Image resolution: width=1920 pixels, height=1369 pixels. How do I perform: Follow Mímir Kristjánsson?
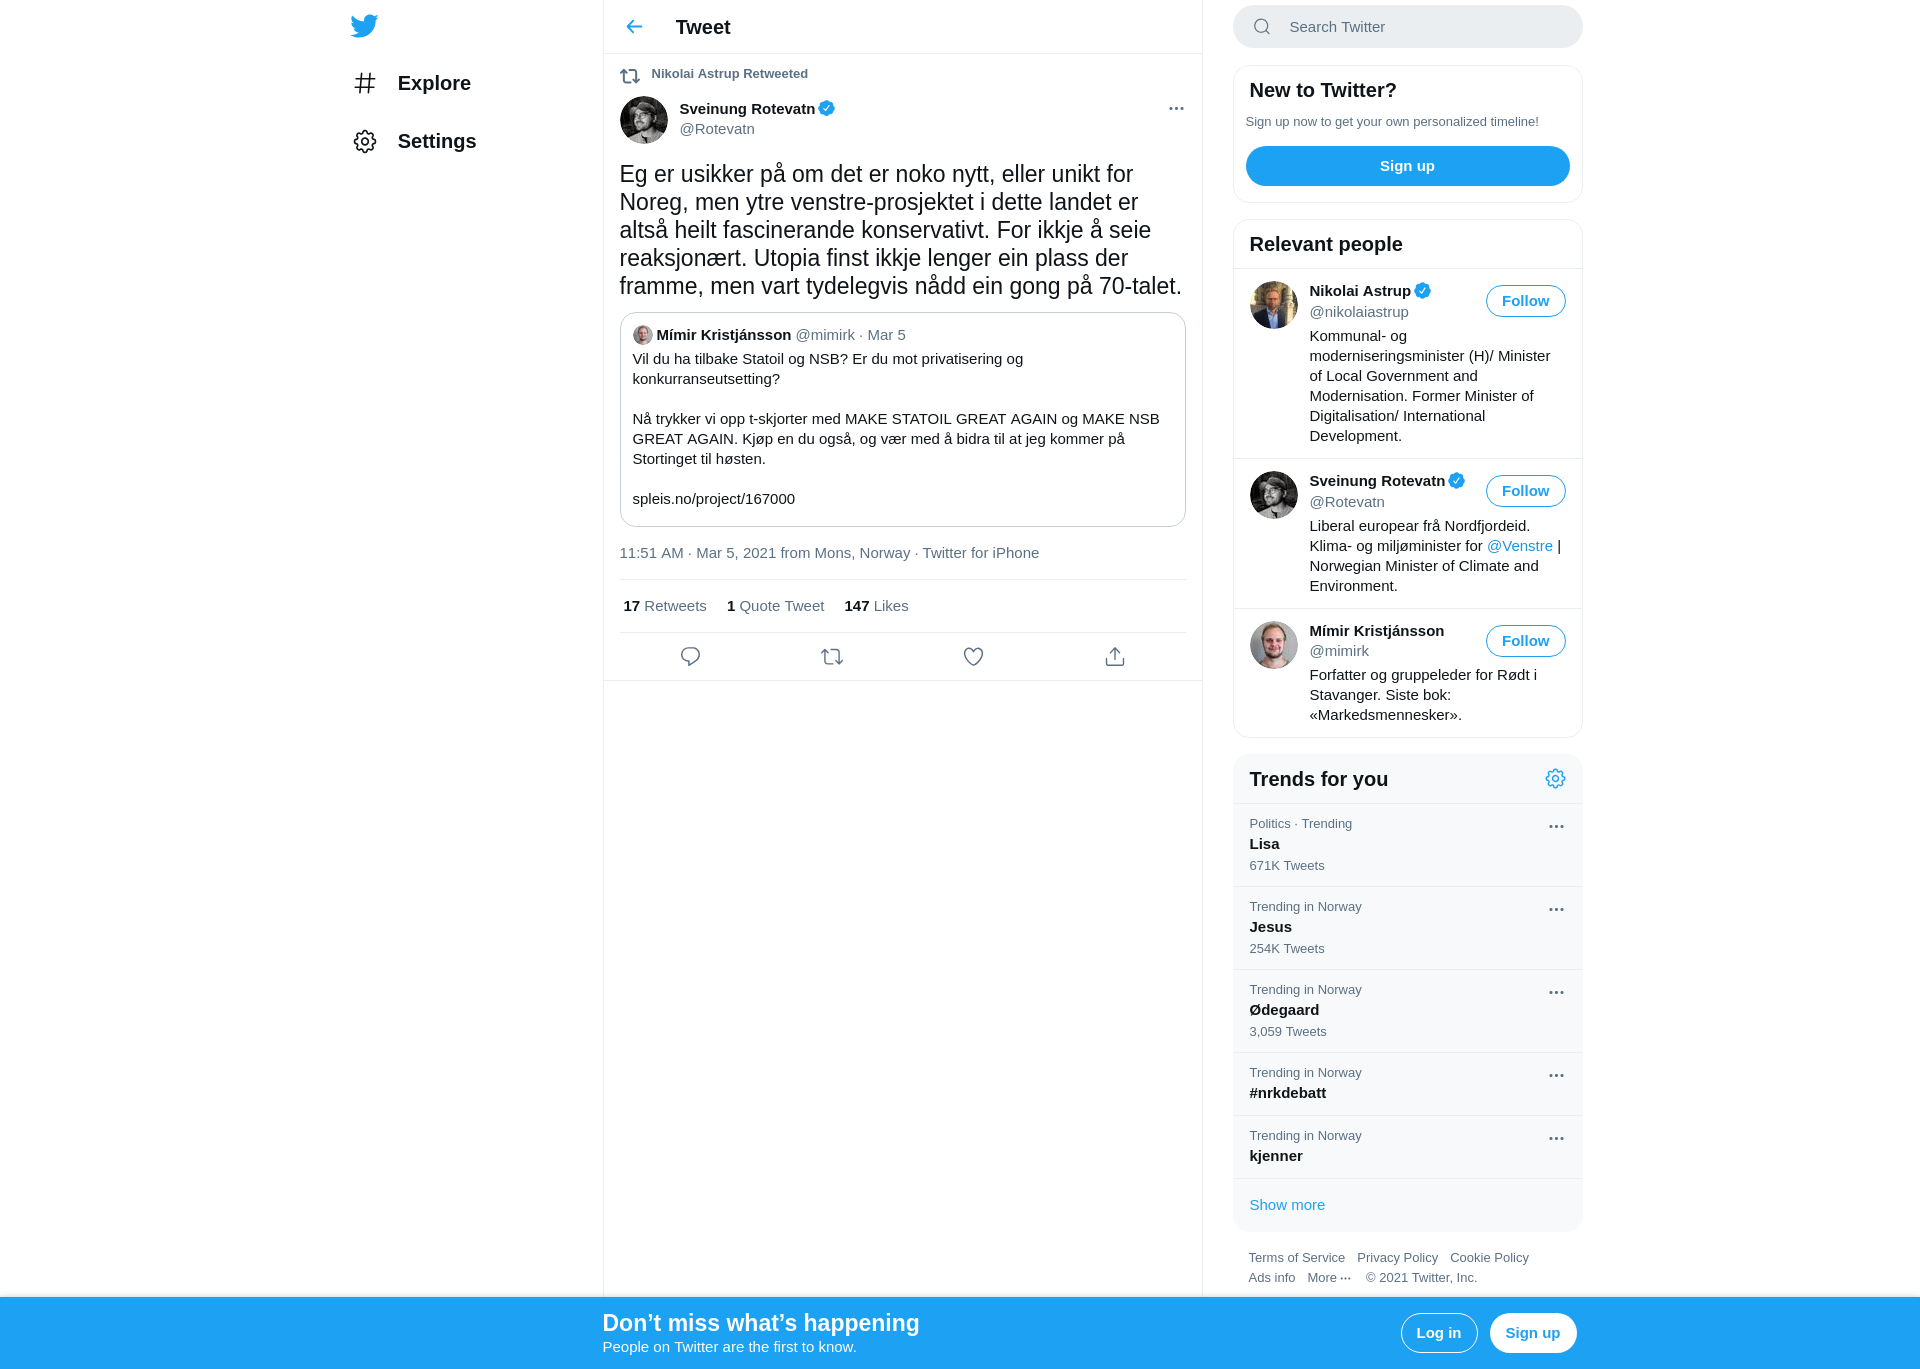point(1525,641)
